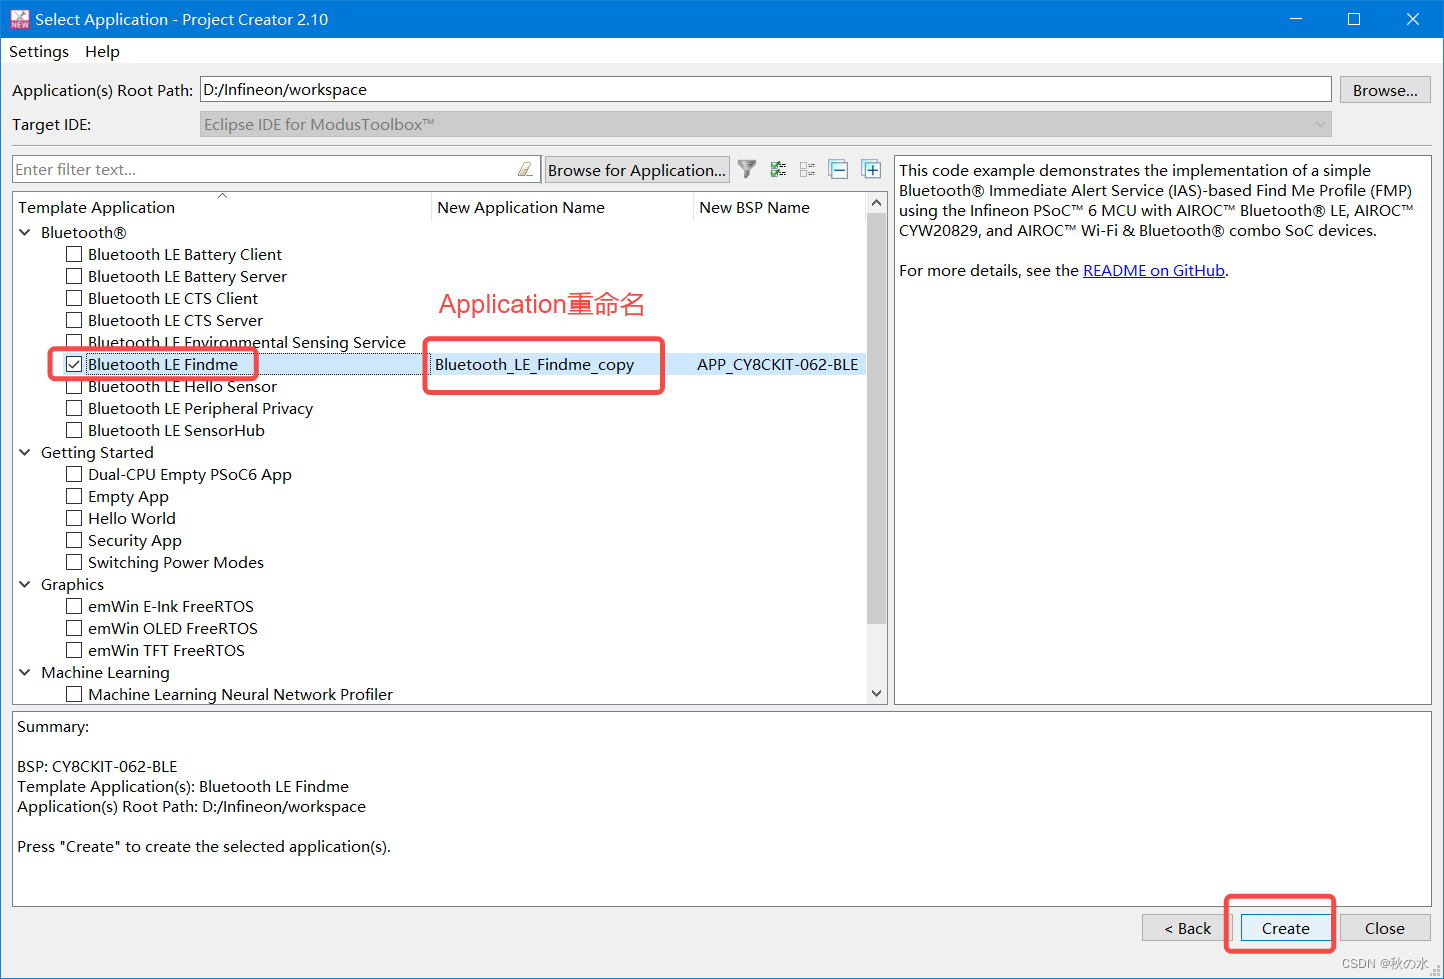Click the Project Creator title bar icon

point(20,19)
